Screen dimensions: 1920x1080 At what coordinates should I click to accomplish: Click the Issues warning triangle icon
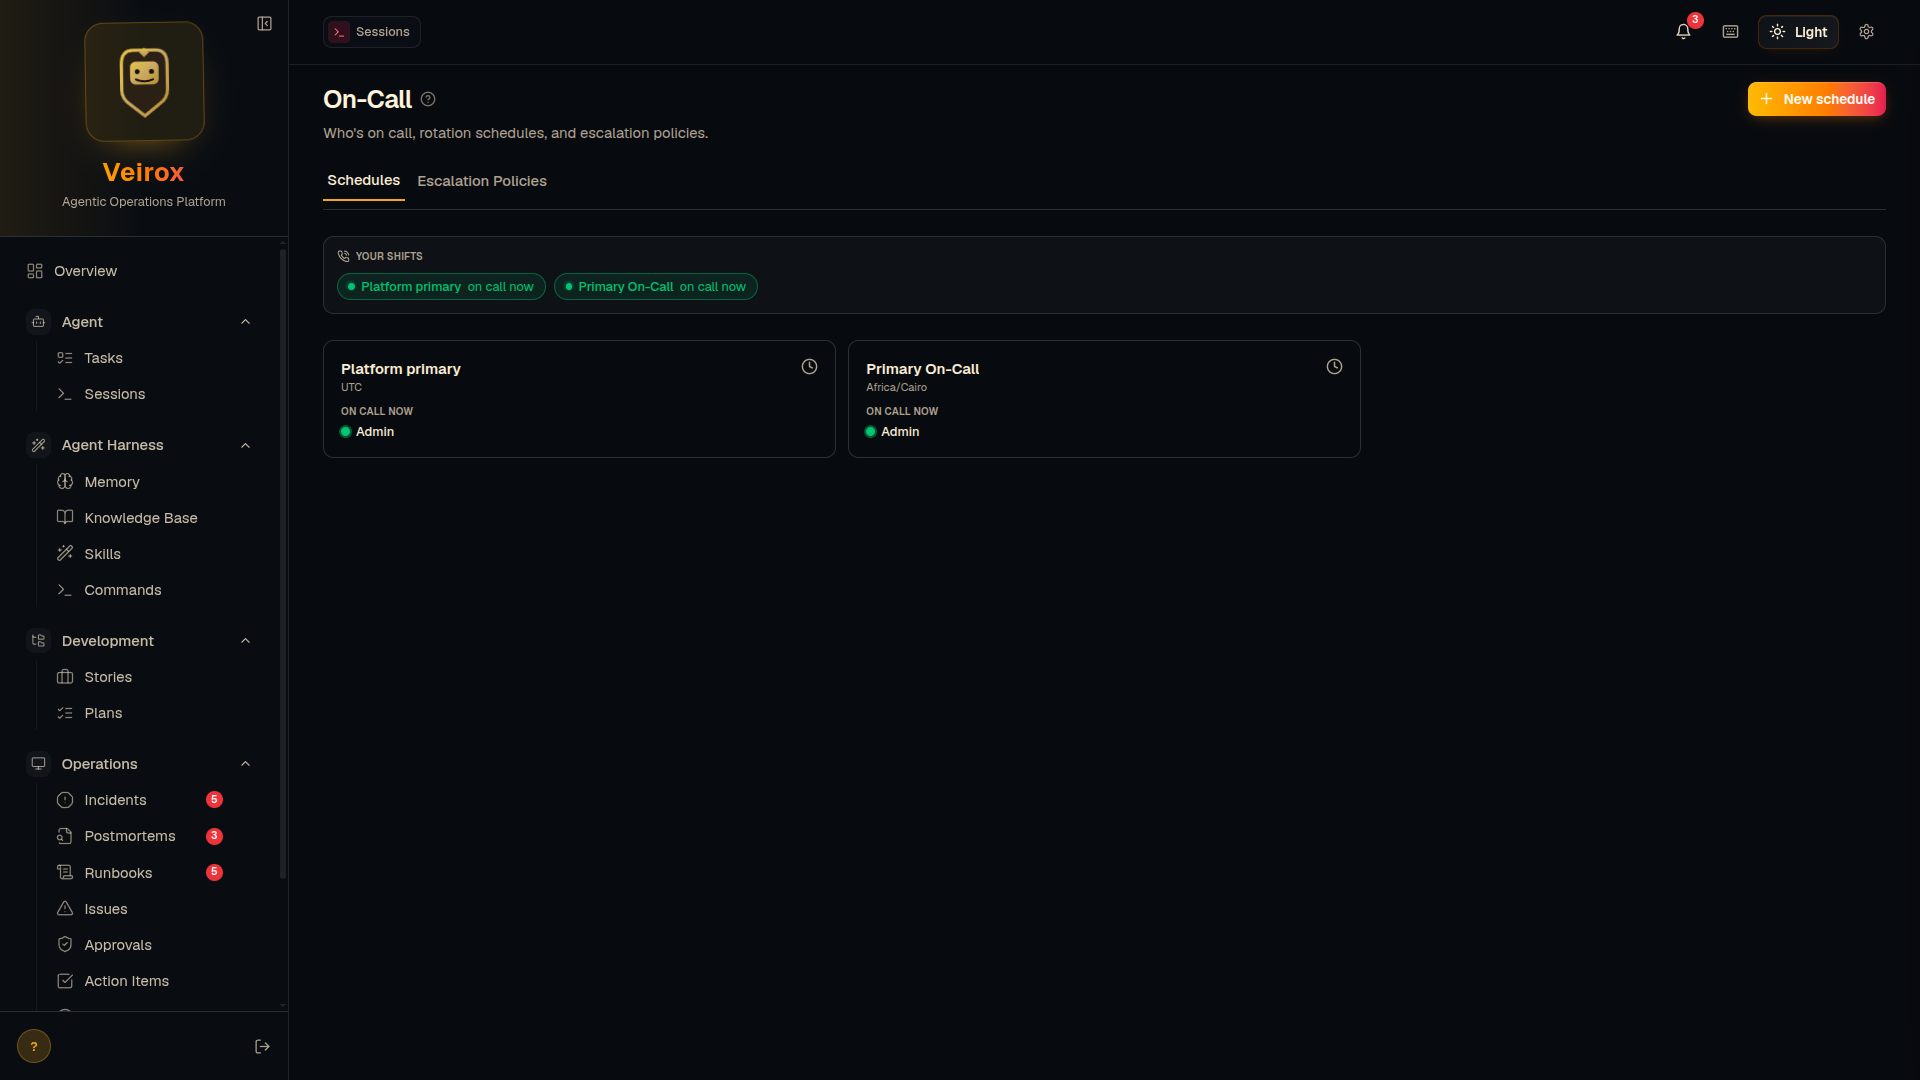tap(65, 908)
